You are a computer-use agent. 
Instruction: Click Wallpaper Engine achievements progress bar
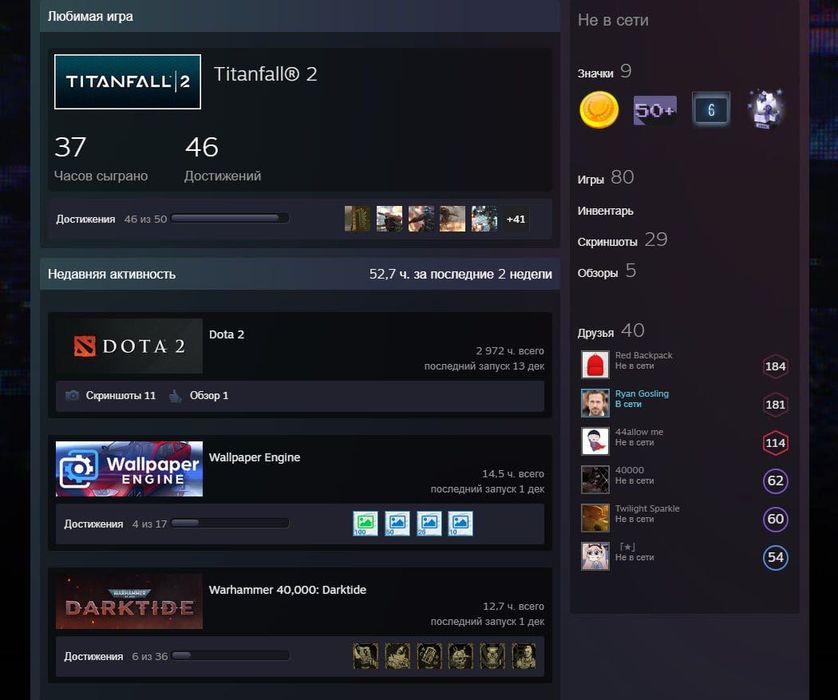pos(230,523)
